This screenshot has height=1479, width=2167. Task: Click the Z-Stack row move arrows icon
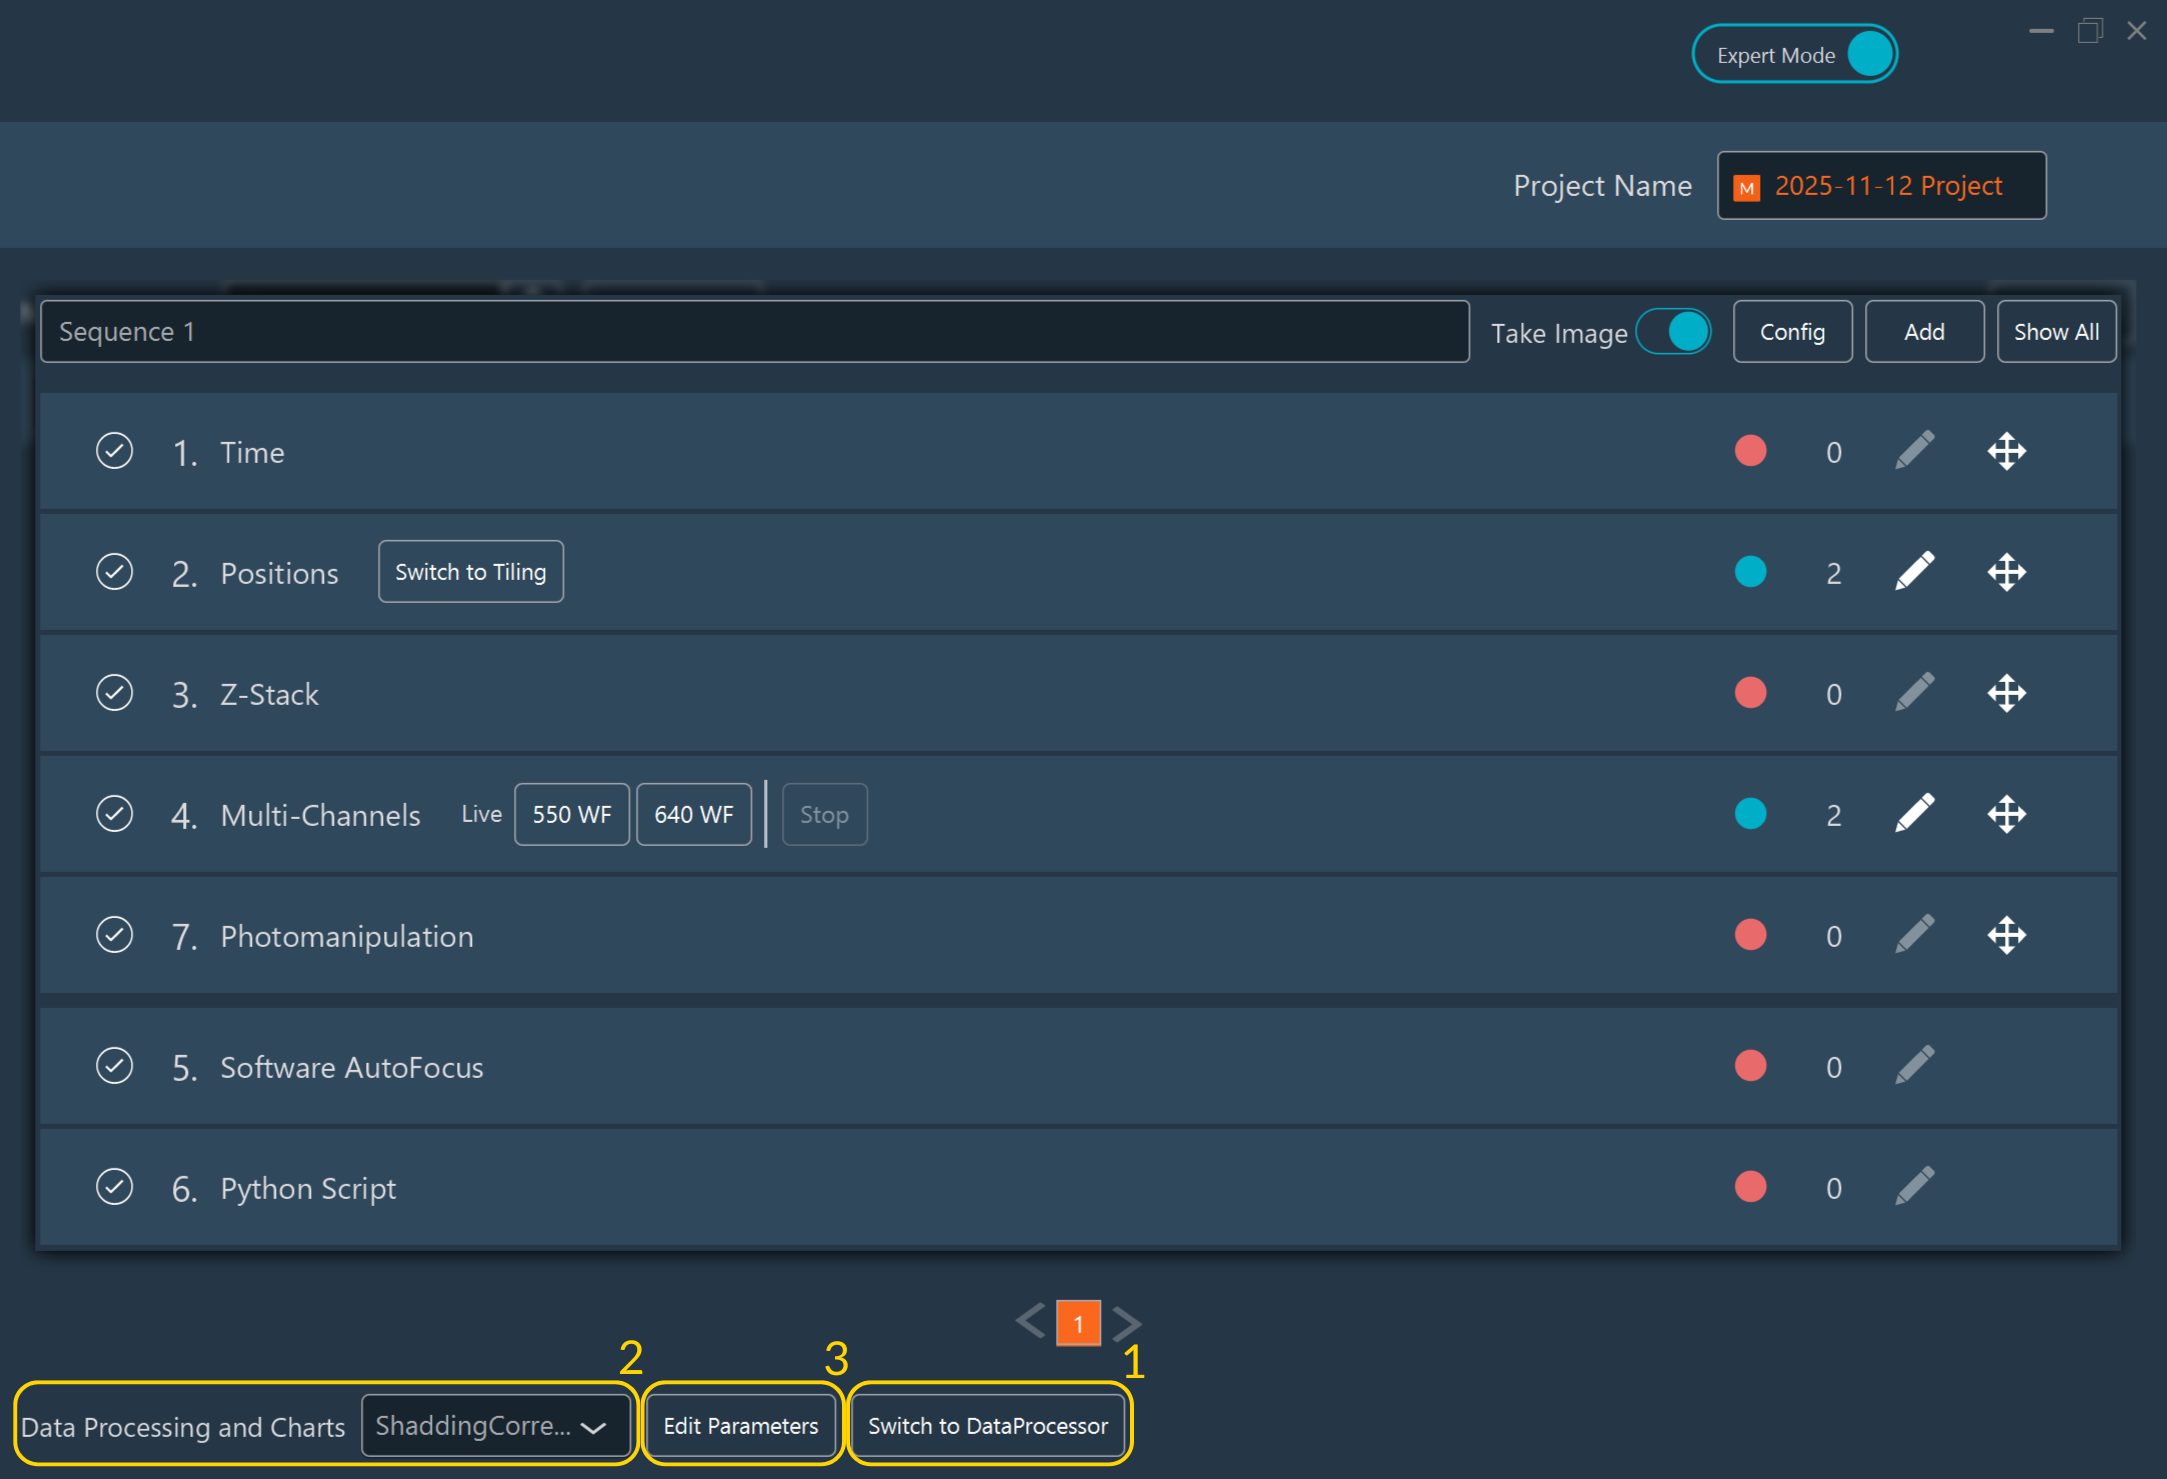(2006, 693)
